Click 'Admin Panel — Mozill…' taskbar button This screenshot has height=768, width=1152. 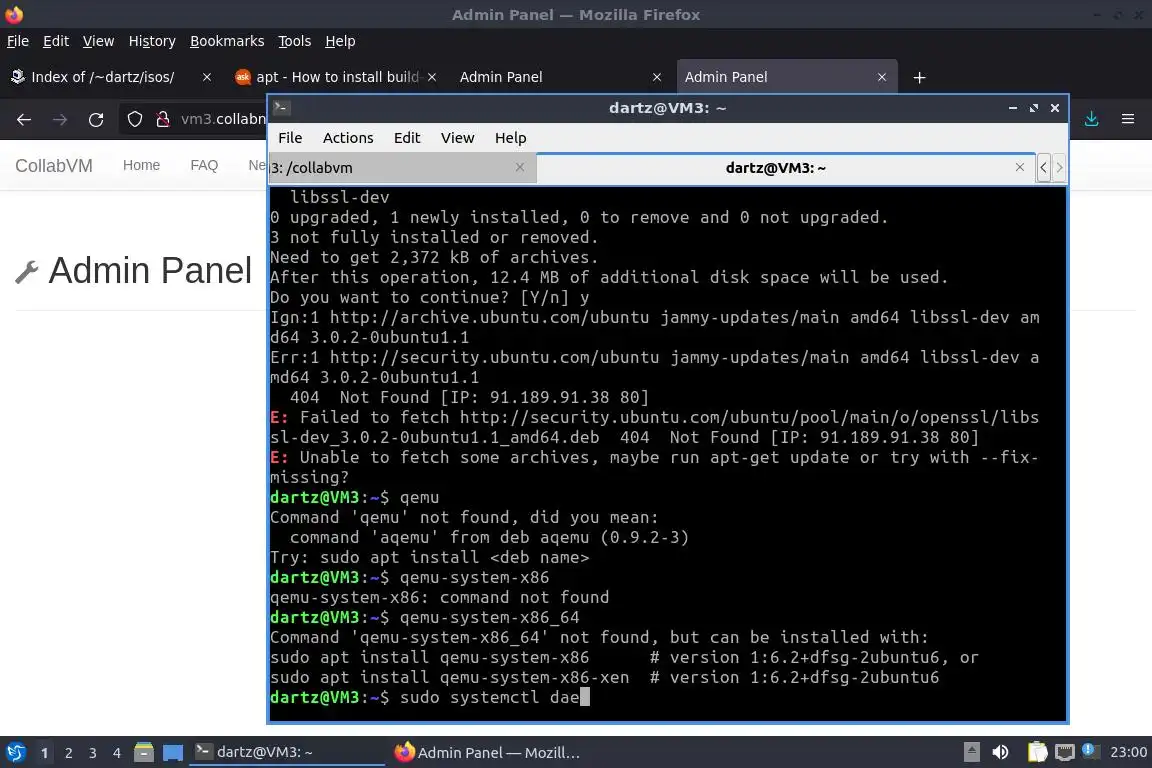coord(486,752)
